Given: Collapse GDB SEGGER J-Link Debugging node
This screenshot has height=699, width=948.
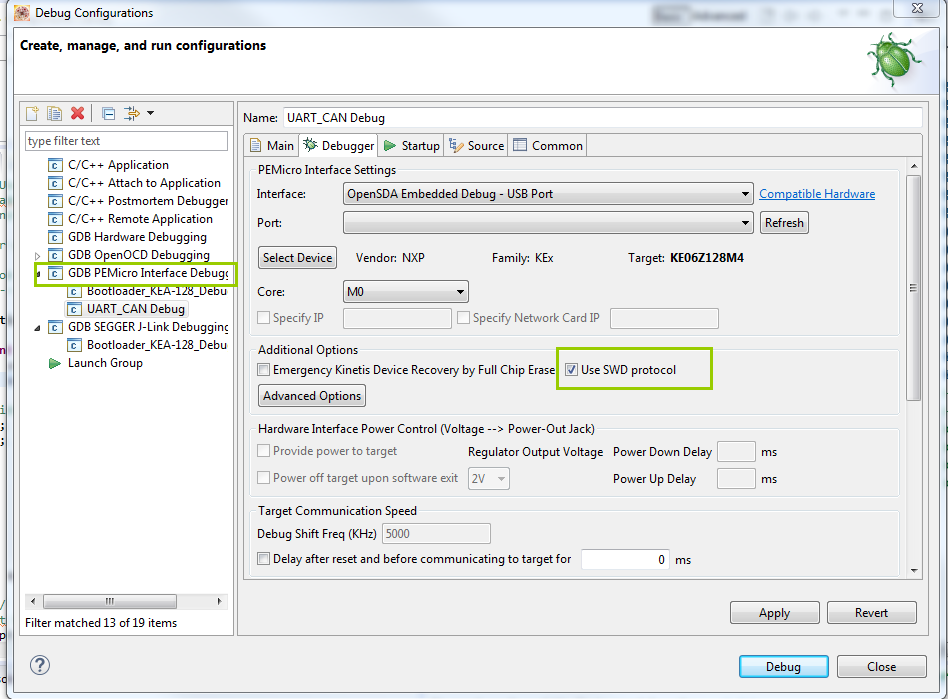Looking at the screenshot, I should 37,328.
